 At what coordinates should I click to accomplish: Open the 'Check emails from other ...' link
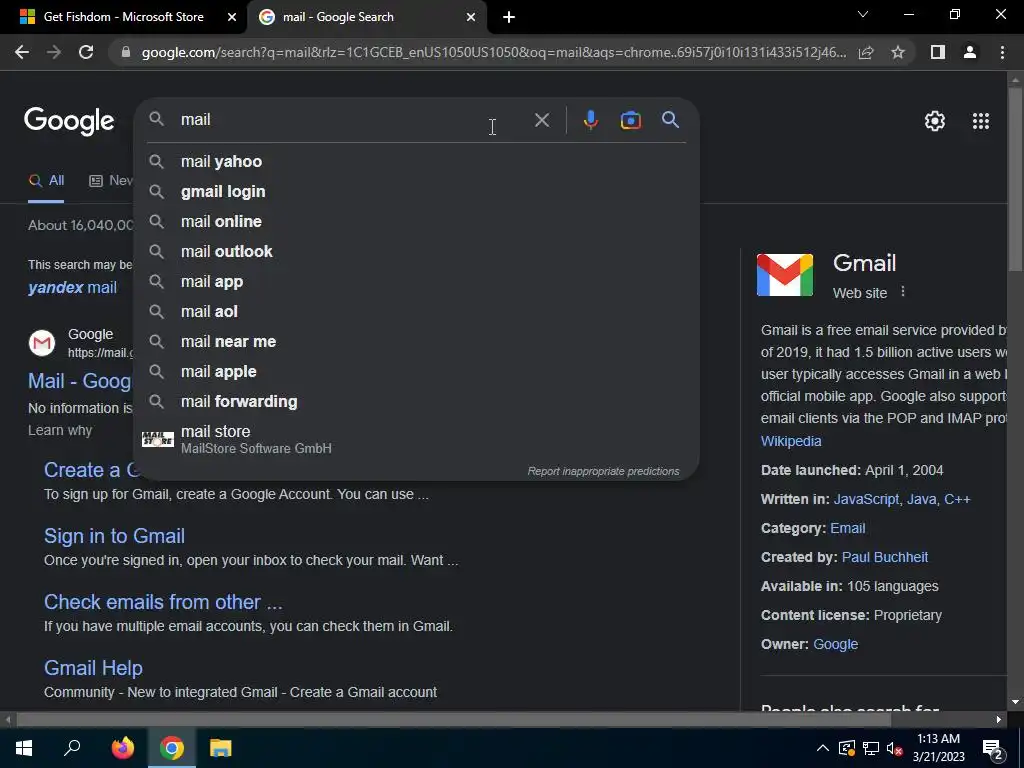click(163, 602)
